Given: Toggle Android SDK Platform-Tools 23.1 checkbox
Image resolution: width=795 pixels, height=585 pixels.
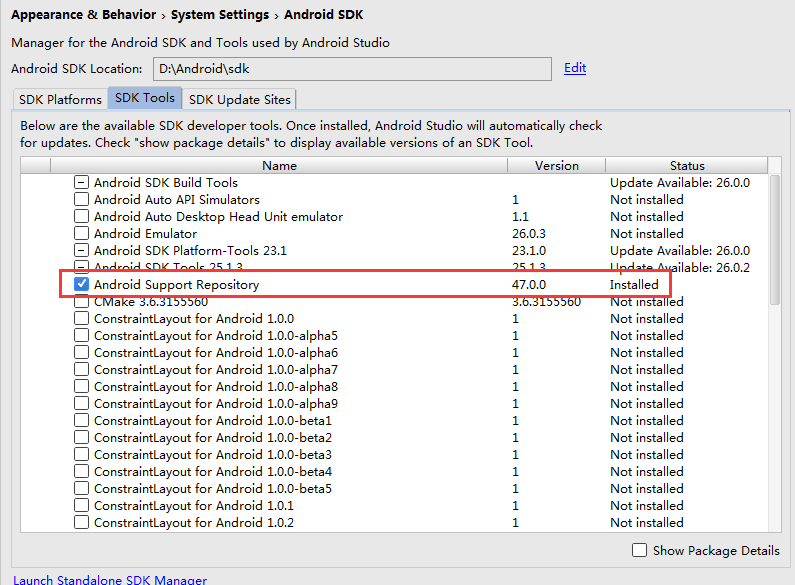Looking at the screenshot, I should coord(81,251).
